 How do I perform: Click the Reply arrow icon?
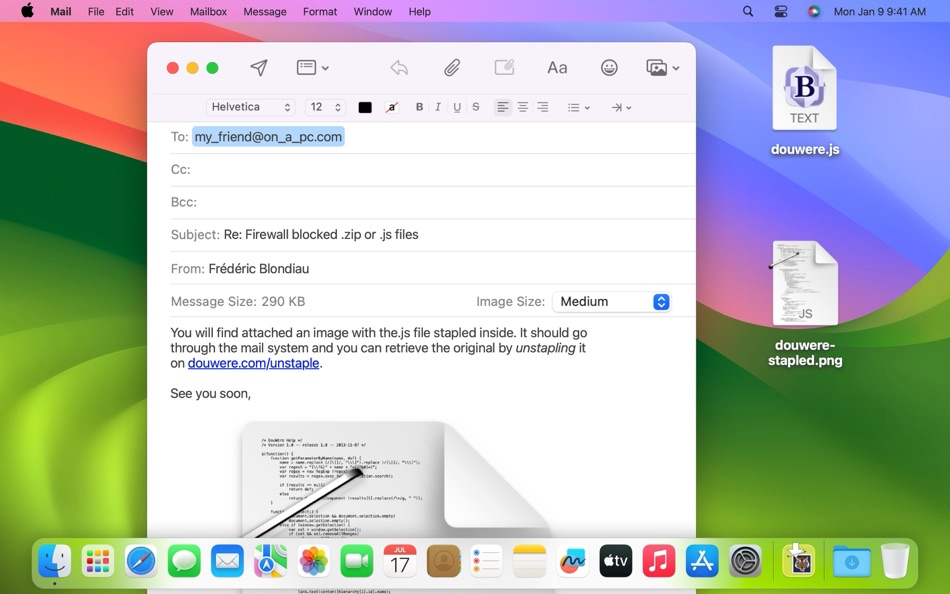pyautogui.click(x=399, y=67)
